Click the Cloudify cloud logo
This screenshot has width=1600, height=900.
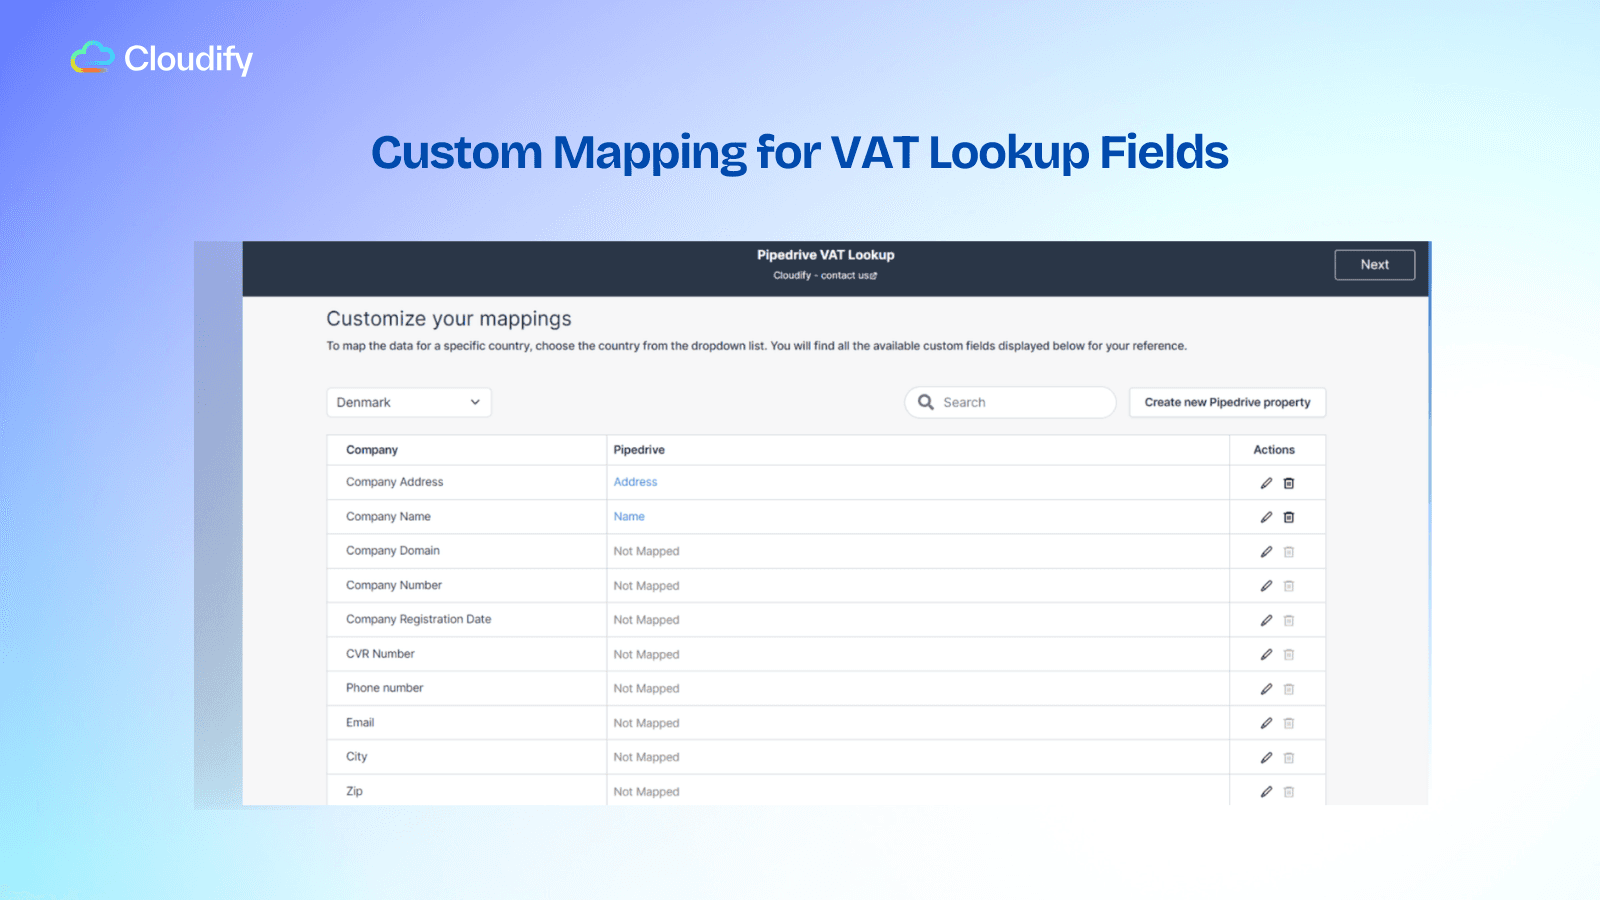(93, 58)
